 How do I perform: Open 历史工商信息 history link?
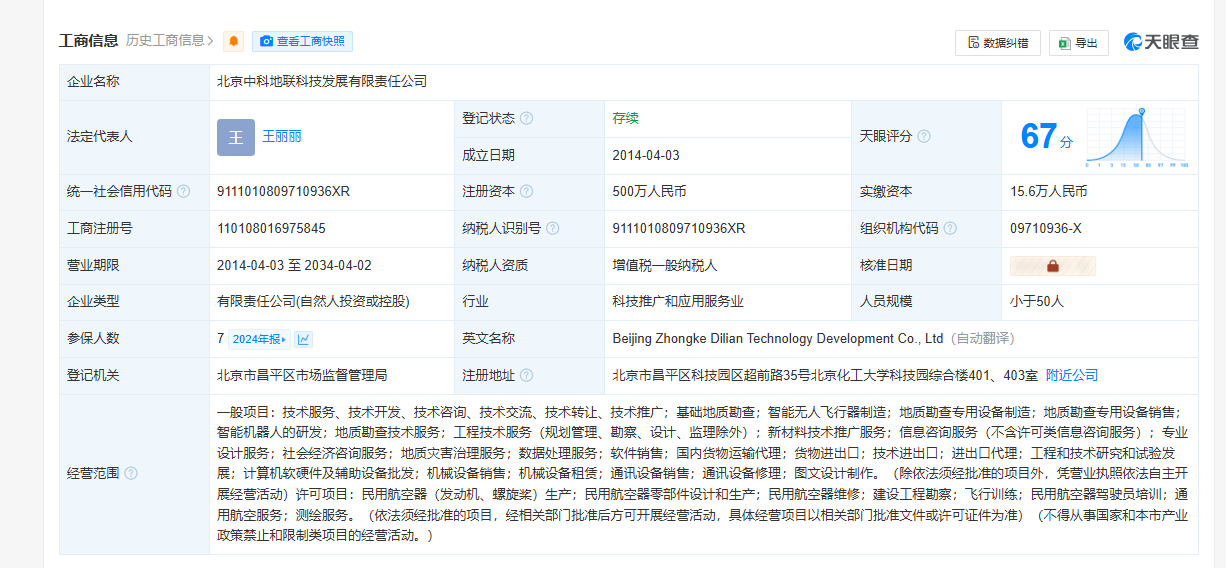170,41
